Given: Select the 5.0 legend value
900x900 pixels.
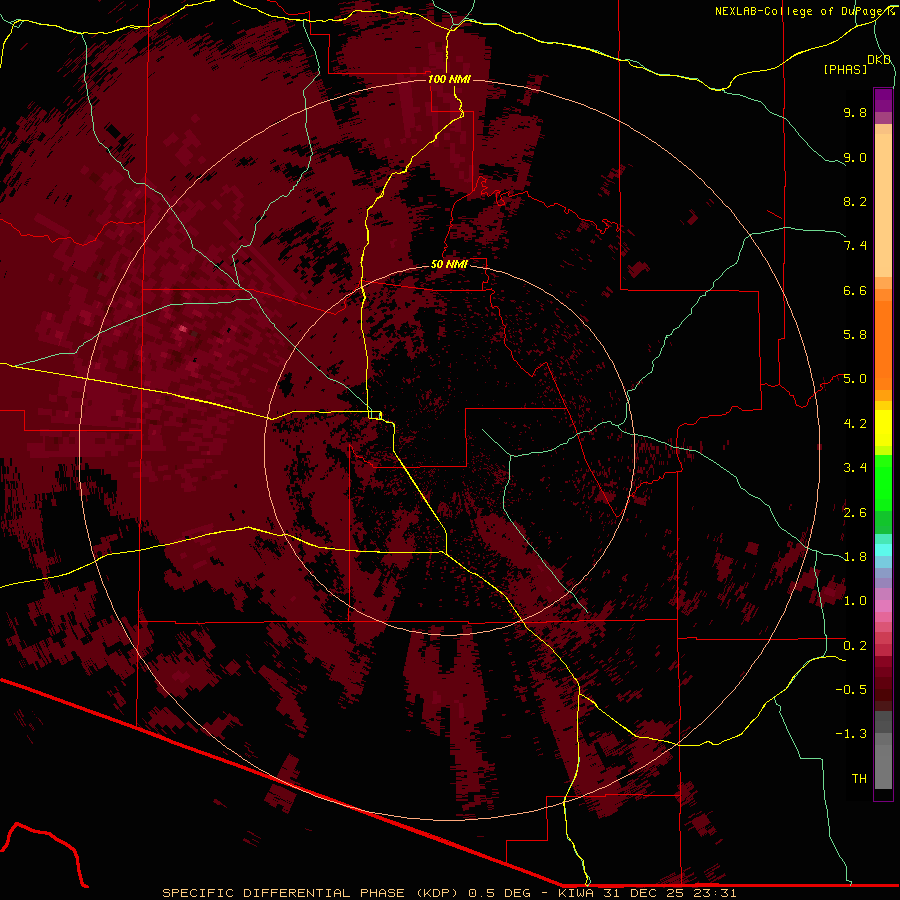Looking at the screenshot, I should tap(855, 379).
